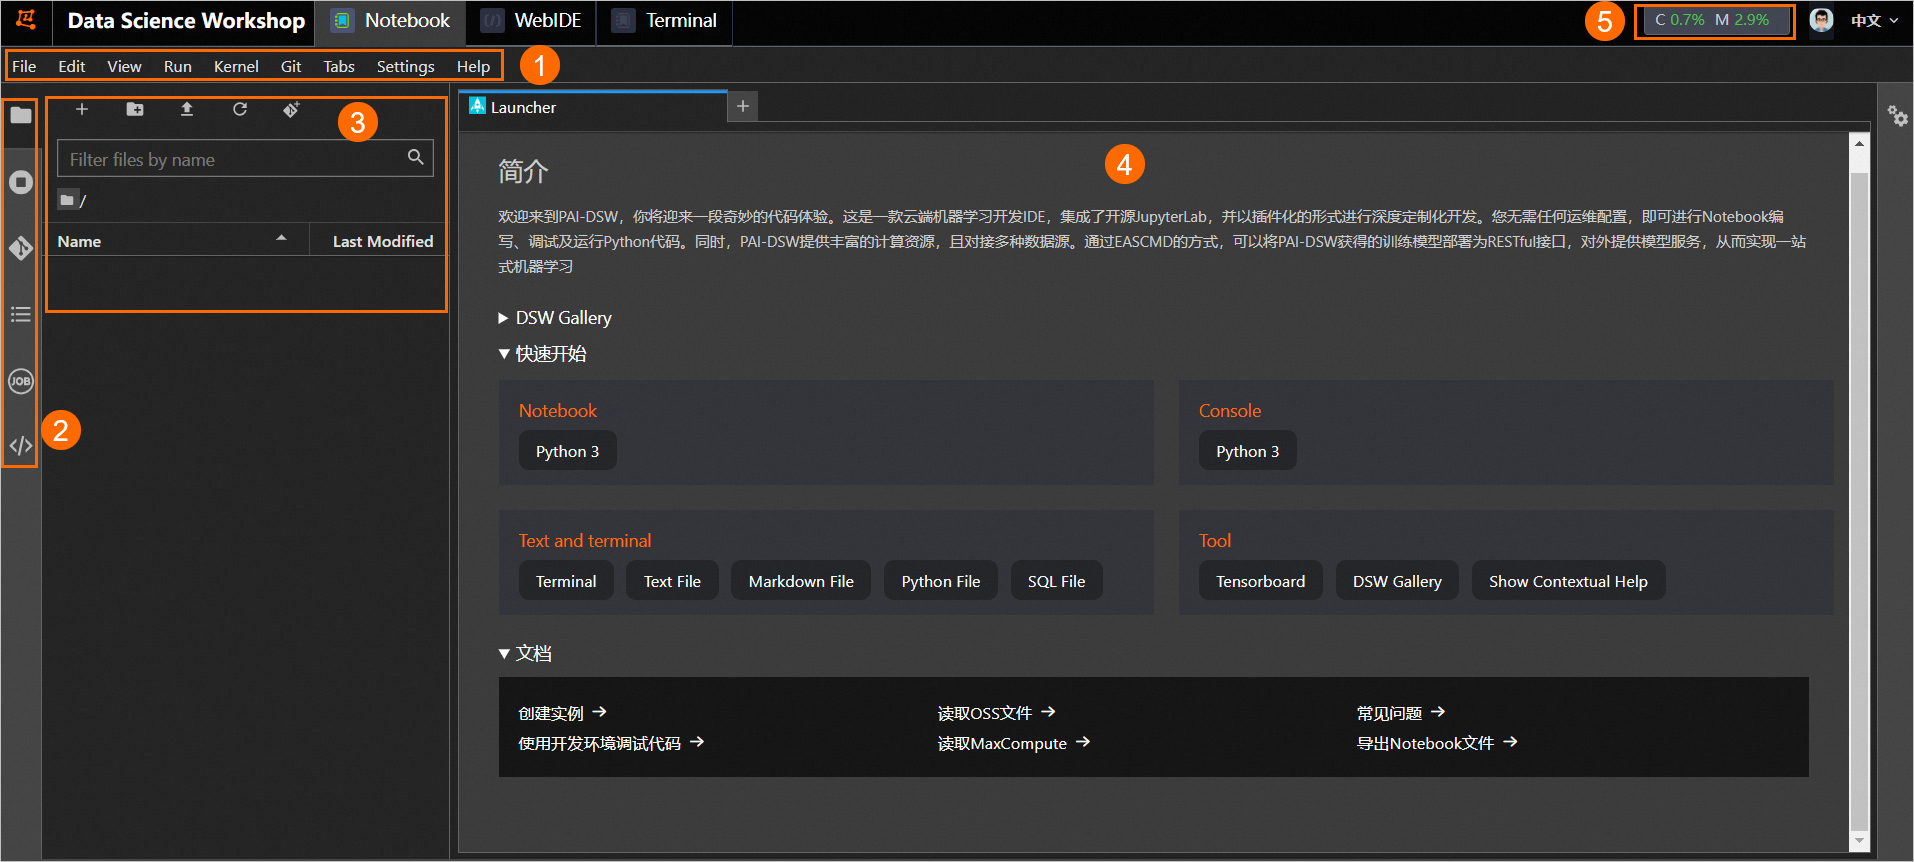Image resolution: width=1914 pixels, height=862 pixels.
Task: Click the DSW Gallery tool button
Action: click(1397, 581)
